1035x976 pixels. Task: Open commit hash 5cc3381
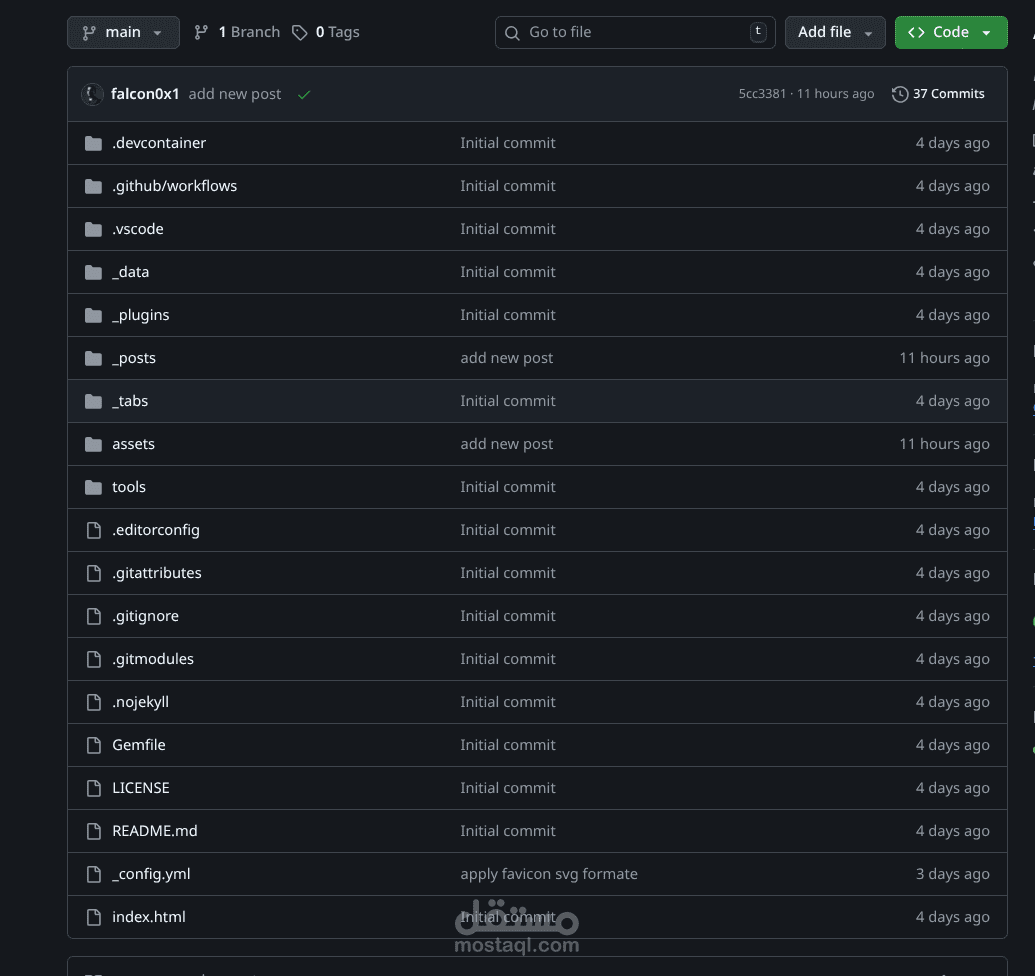pos(762,94)
